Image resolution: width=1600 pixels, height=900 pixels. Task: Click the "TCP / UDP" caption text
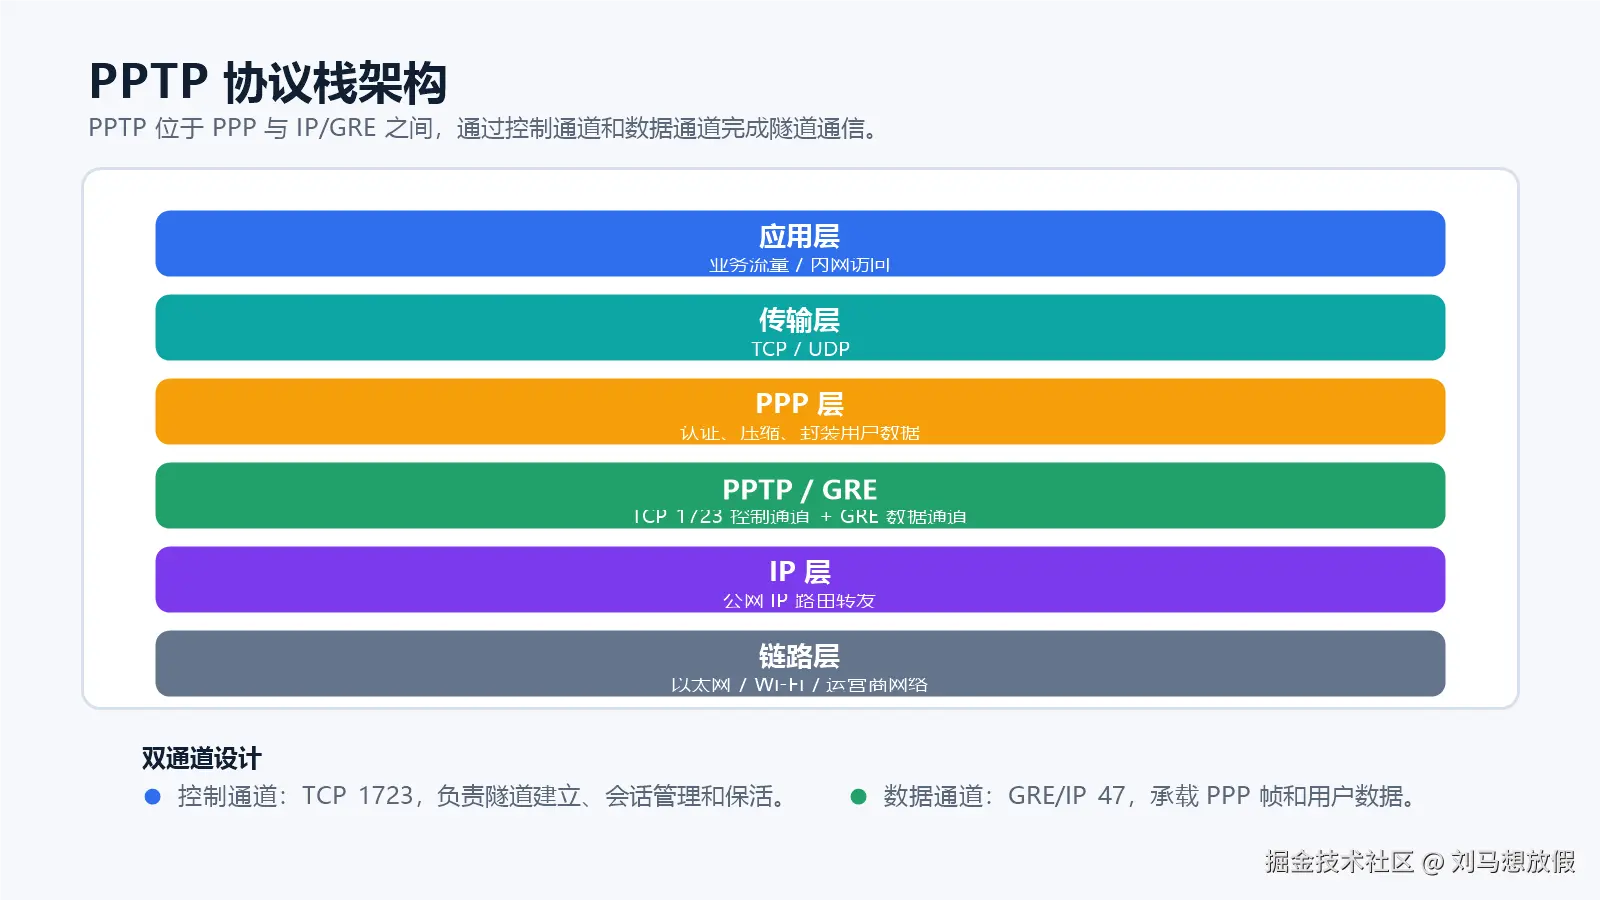tap(800, 349)
